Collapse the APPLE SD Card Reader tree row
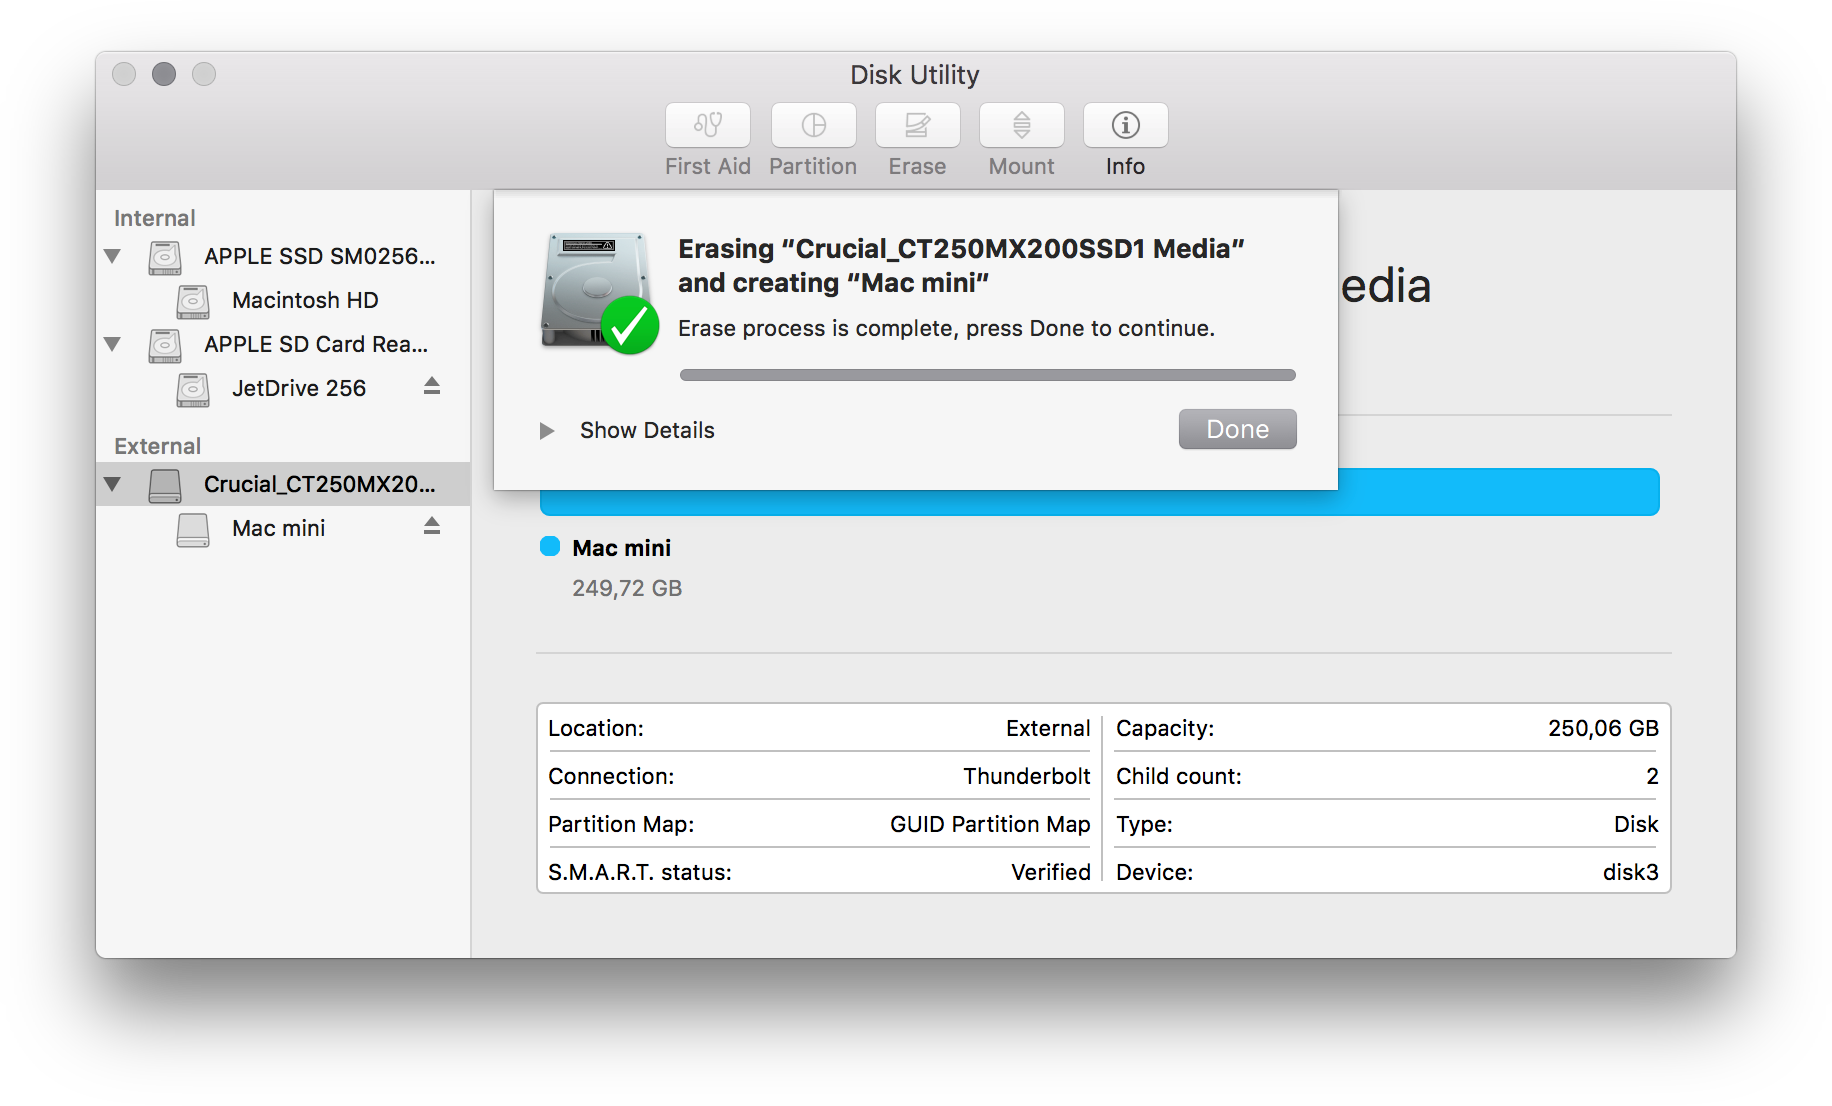Screen dimensions: 1832x1106 point(113,344)
